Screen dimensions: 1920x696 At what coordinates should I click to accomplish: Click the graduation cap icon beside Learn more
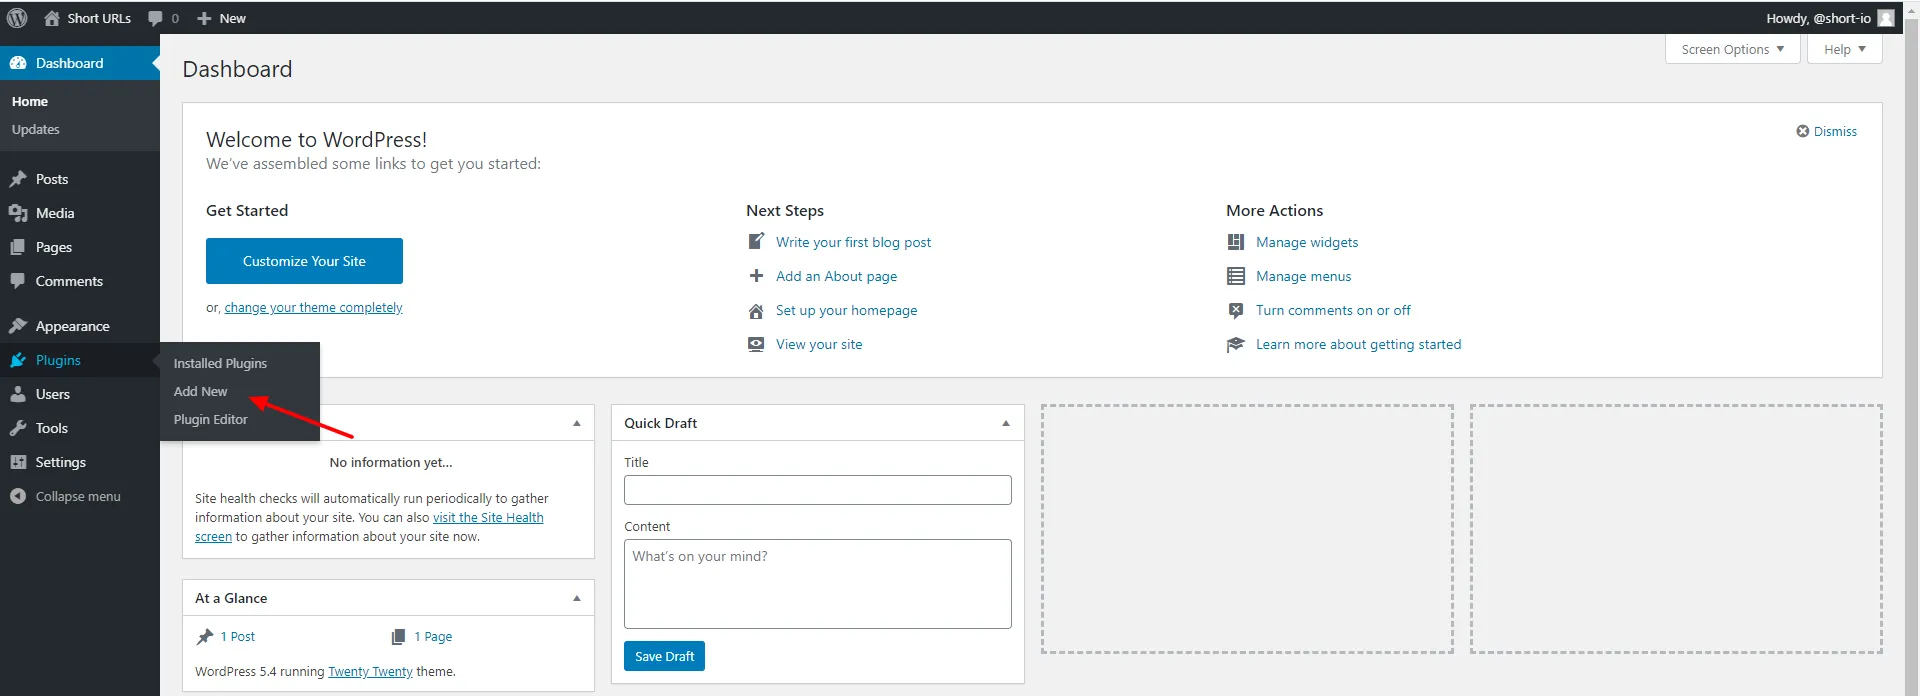point(1236,344)
